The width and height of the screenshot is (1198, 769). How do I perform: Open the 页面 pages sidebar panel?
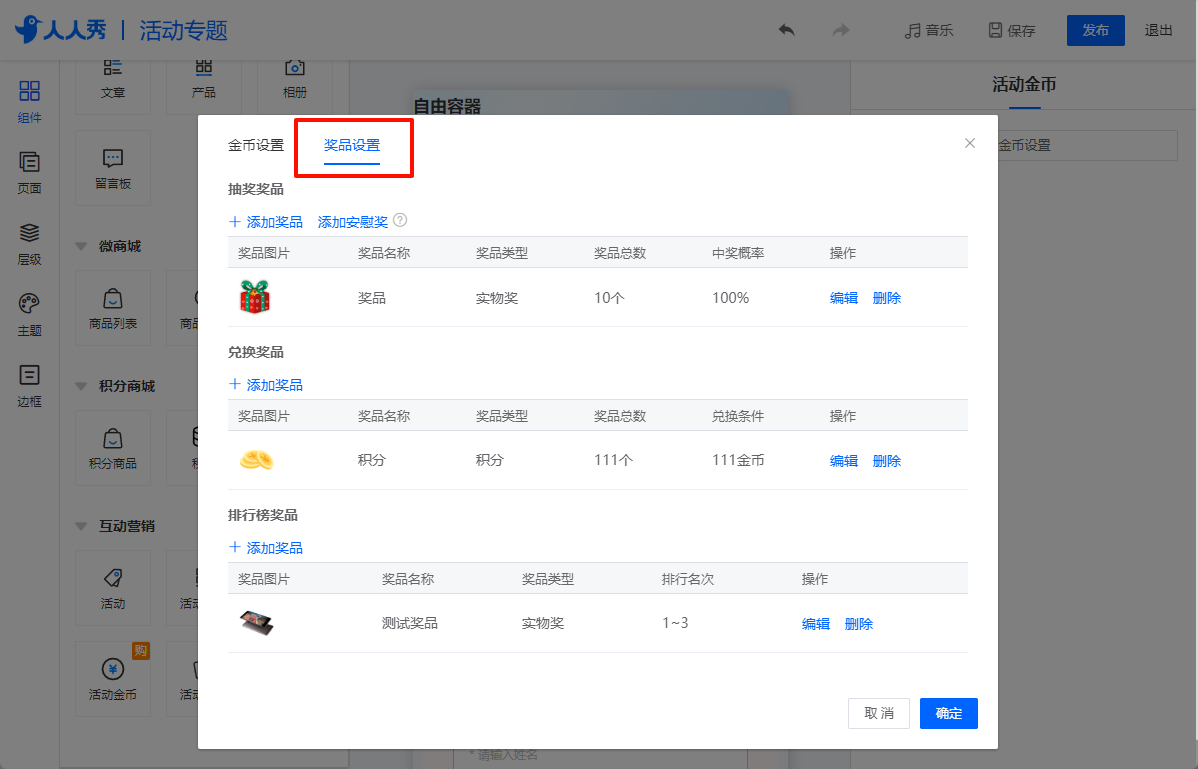tap(29, 173)
